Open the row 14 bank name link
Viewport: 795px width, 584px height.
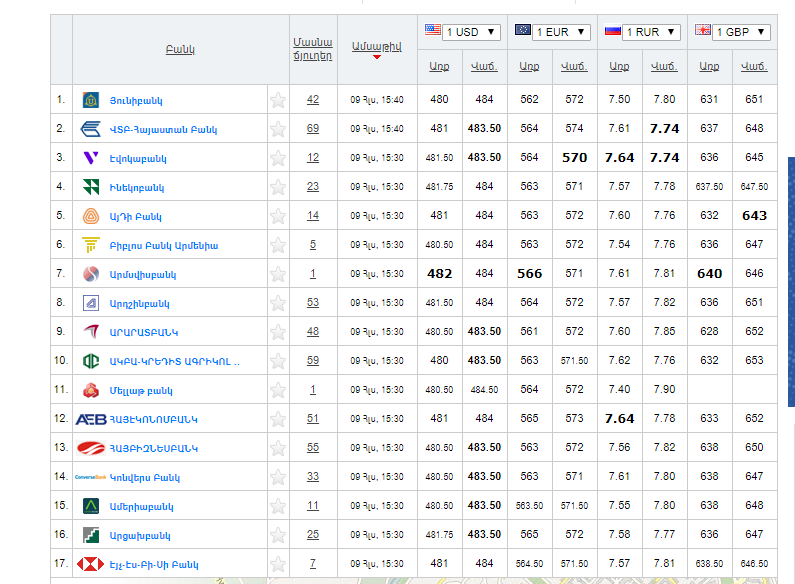[x=145, y=478]
